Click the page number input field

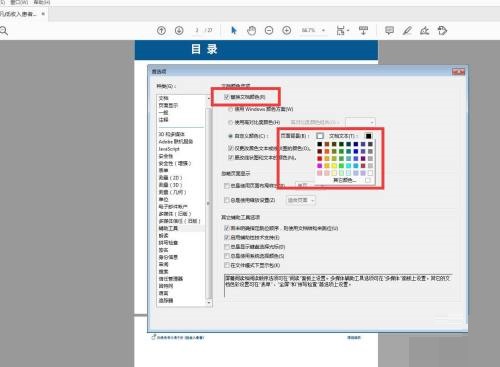point(197,30)
